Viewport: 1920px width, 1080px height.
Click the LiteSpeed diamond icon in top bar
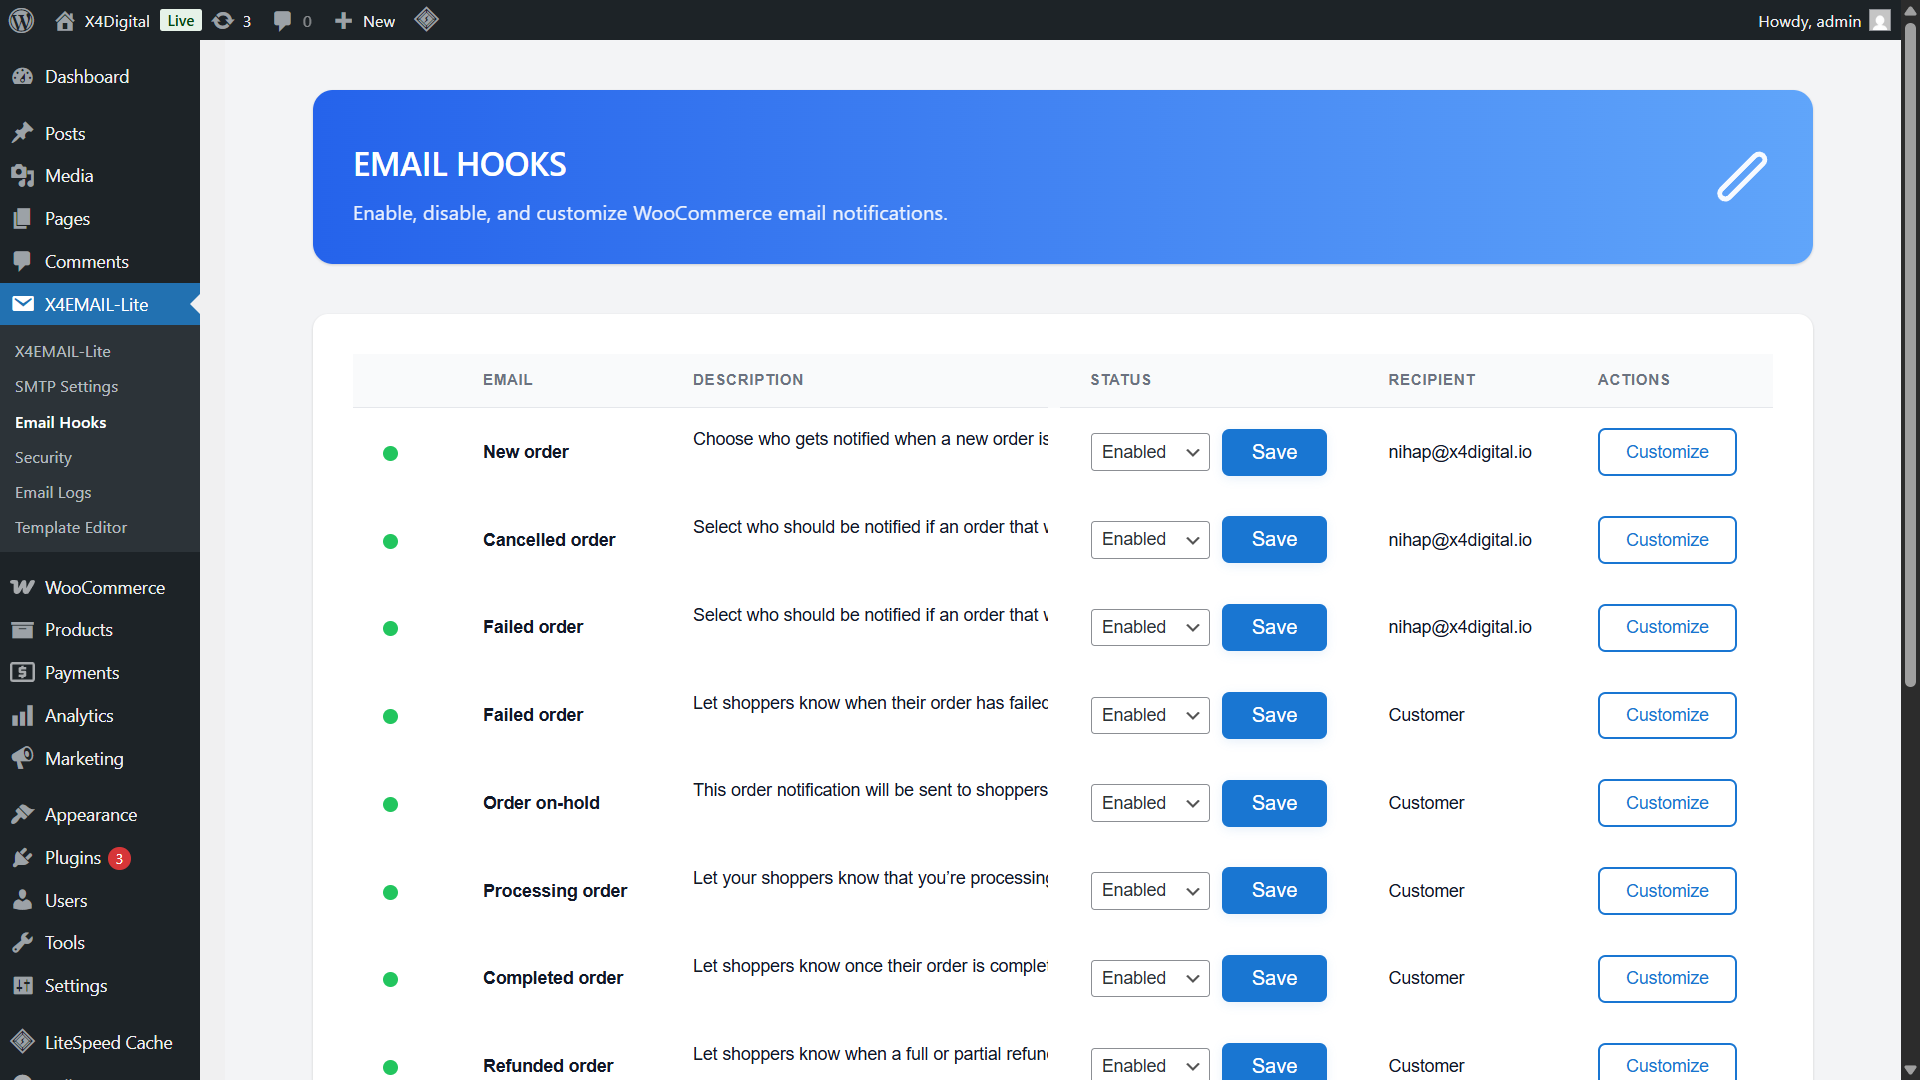point(427,20)
